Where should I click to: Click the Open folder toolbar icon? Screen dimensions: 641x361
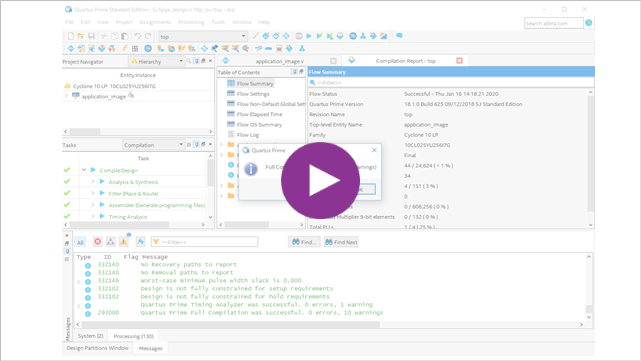[x=81, y=36]
